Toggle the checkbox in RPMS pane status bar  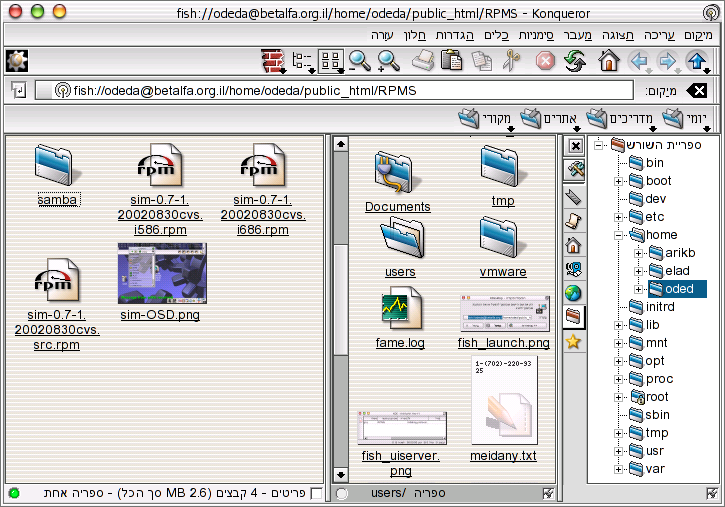pyautogui.click(x=317, y=493)
